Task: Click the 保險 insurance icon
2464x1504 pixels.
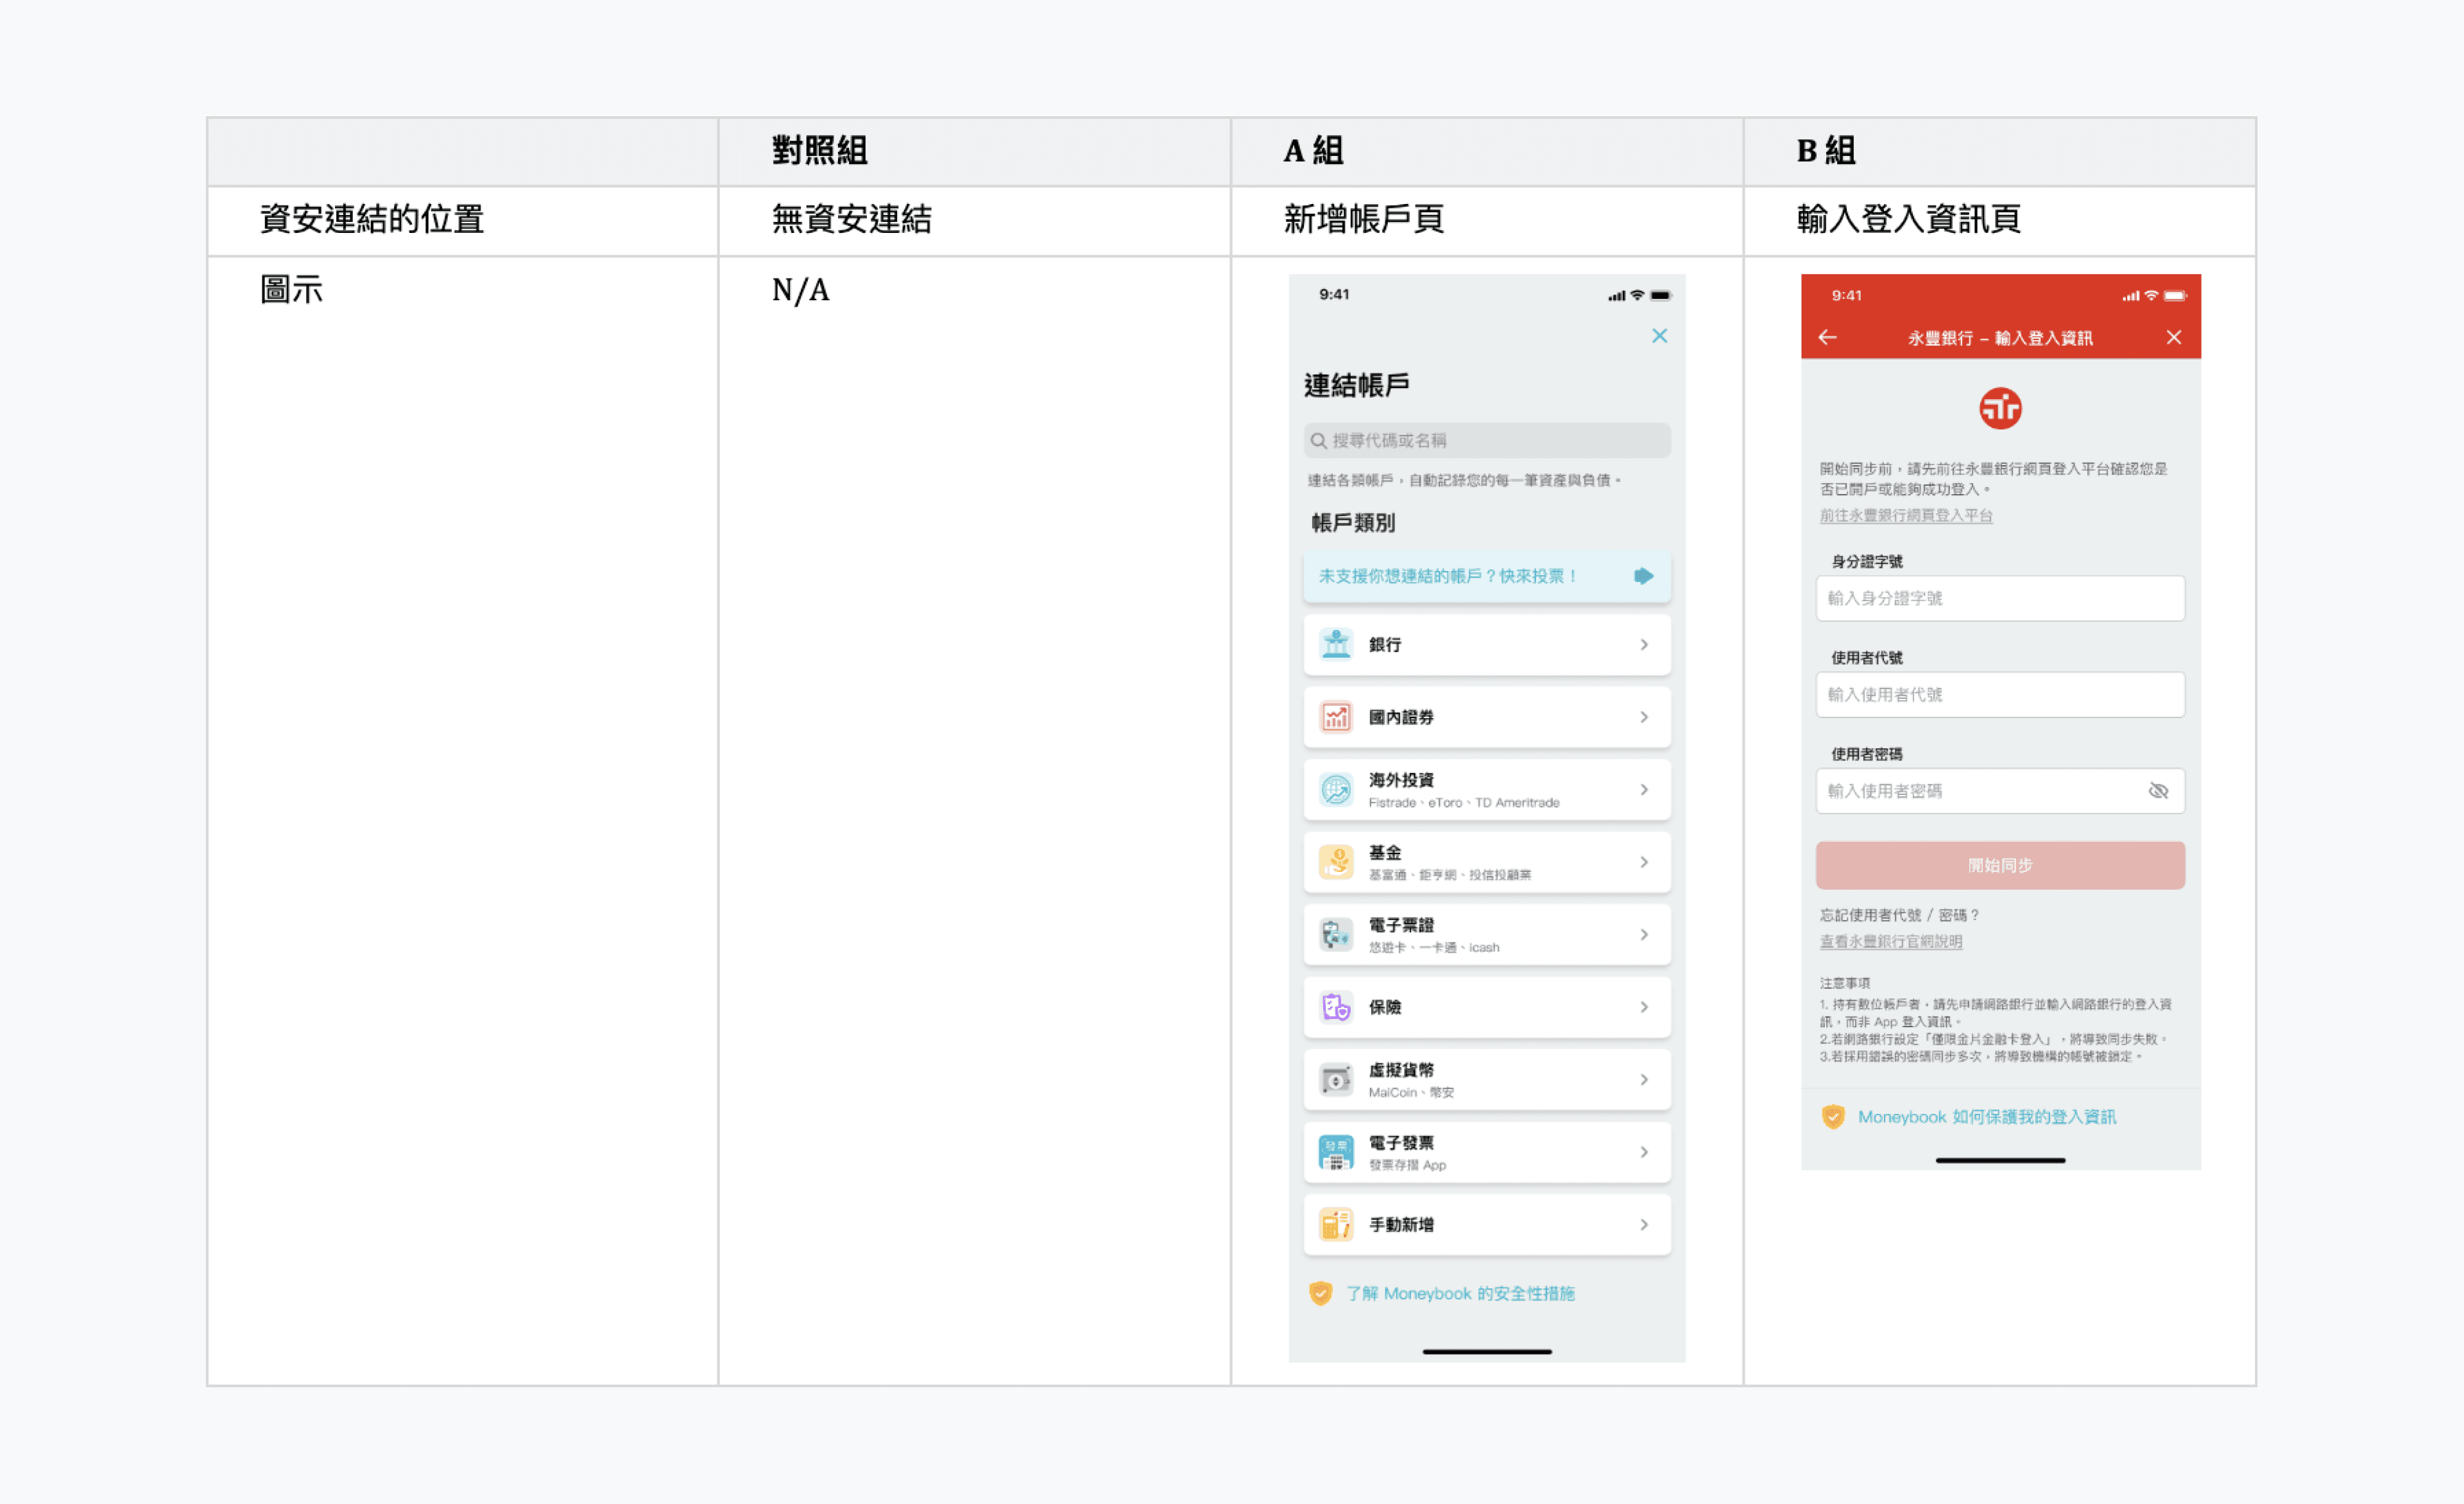Action: pos(1336,1007)
